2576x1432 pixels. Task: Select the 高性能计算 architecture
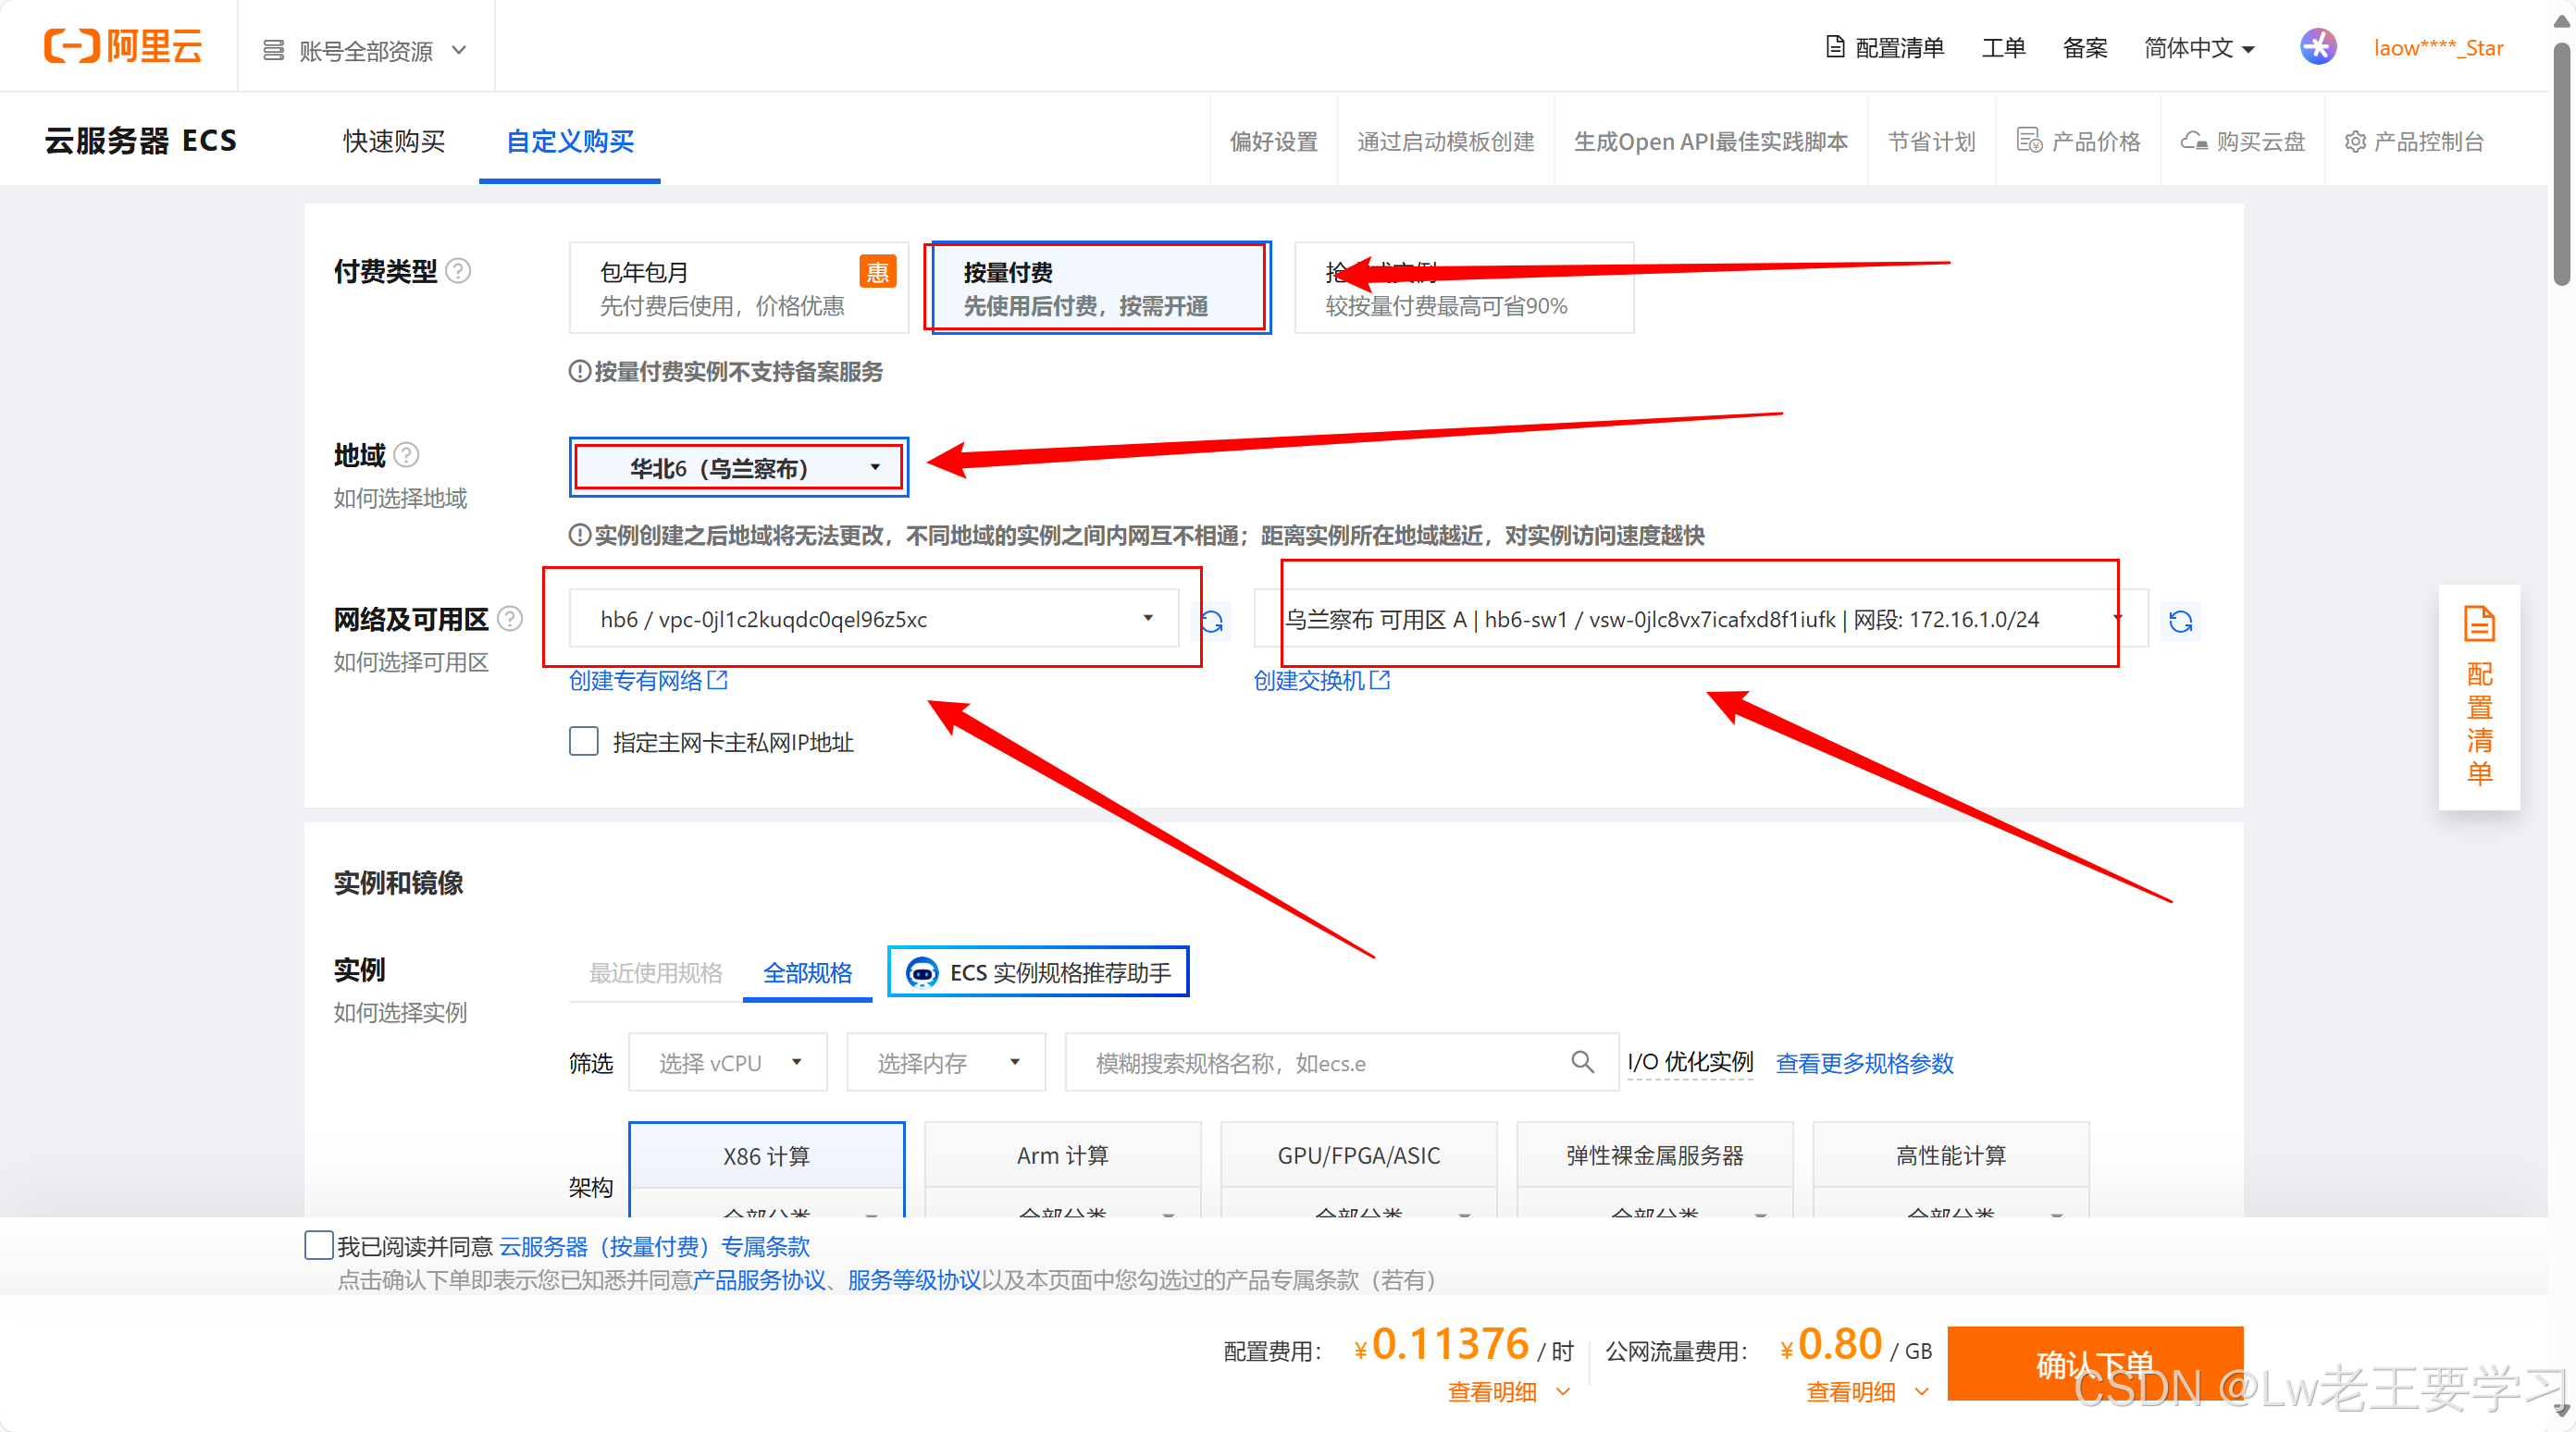[x=1951, y=1156]
